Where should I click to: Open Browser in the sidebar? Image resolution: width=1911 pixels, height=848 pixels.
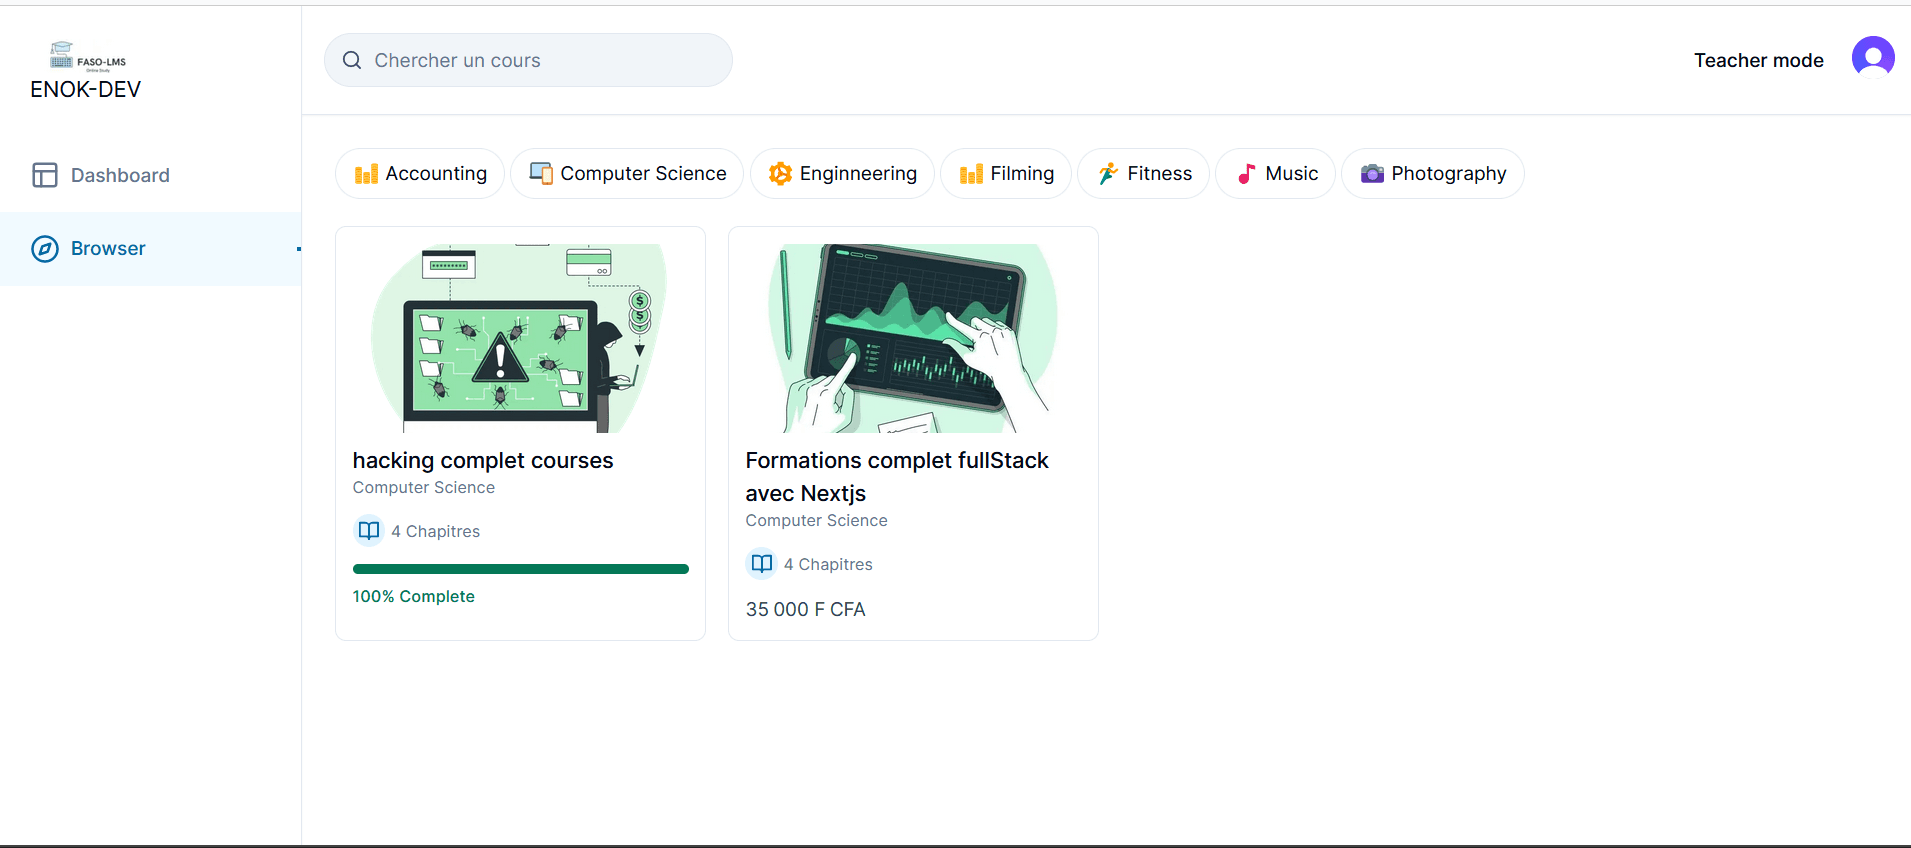108,249
